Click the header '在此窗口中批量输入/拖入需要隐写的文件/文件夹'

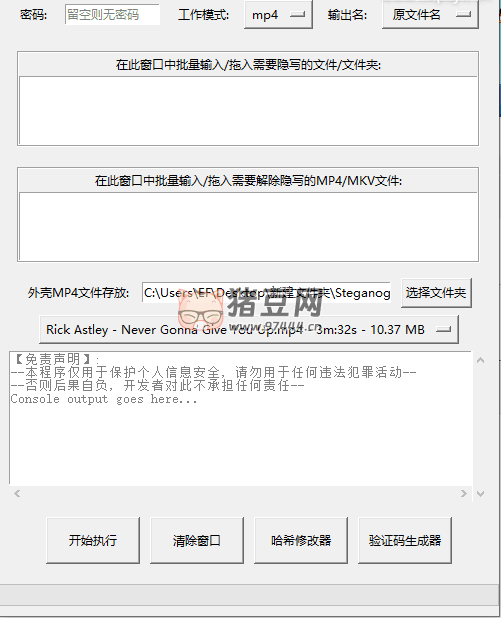[248, 65]
